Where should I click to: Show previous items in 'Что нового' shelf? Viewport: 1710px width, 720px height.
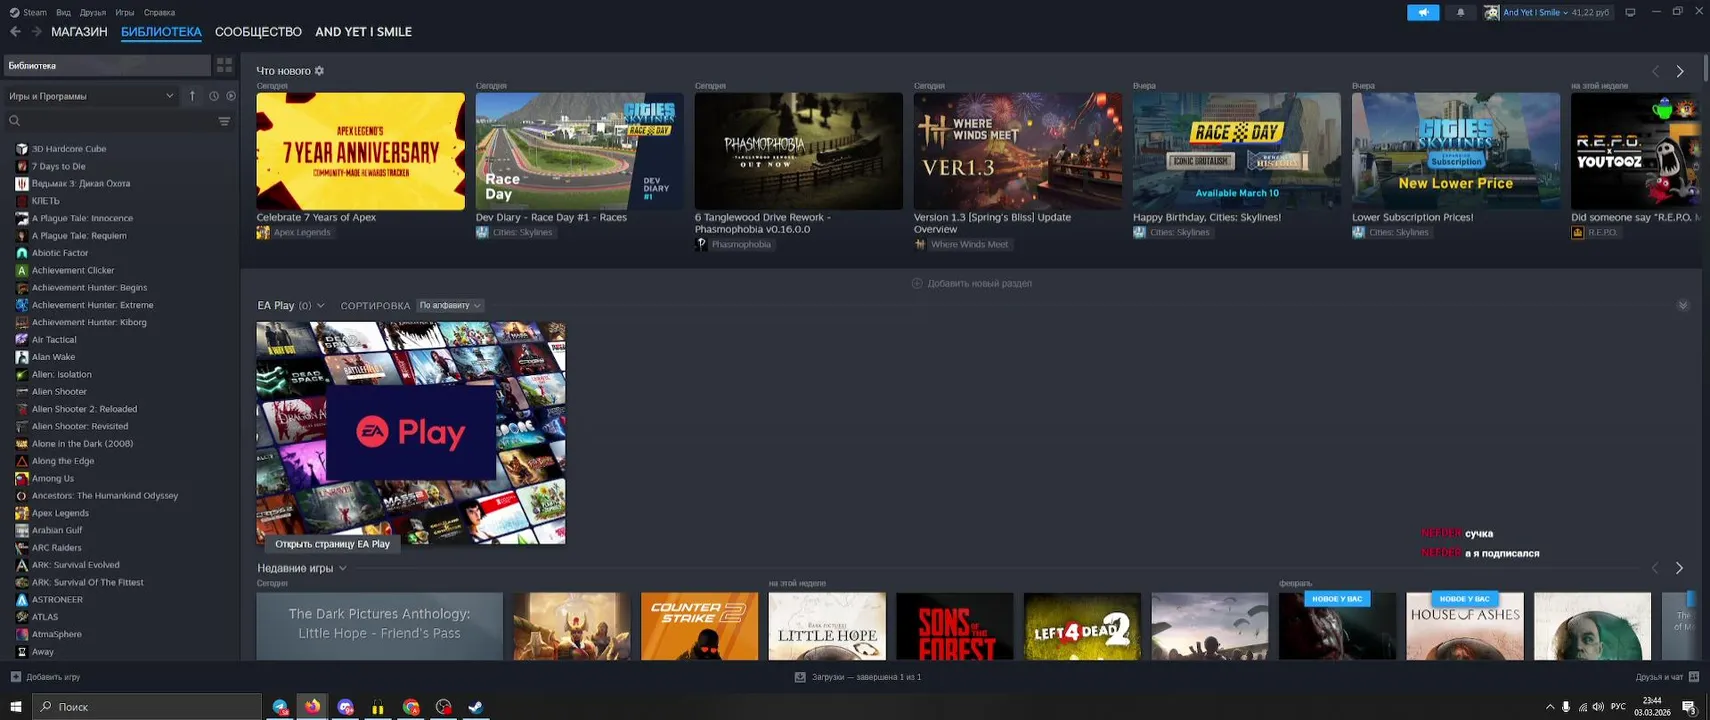pyautogui.click(x=1655, y=71)
